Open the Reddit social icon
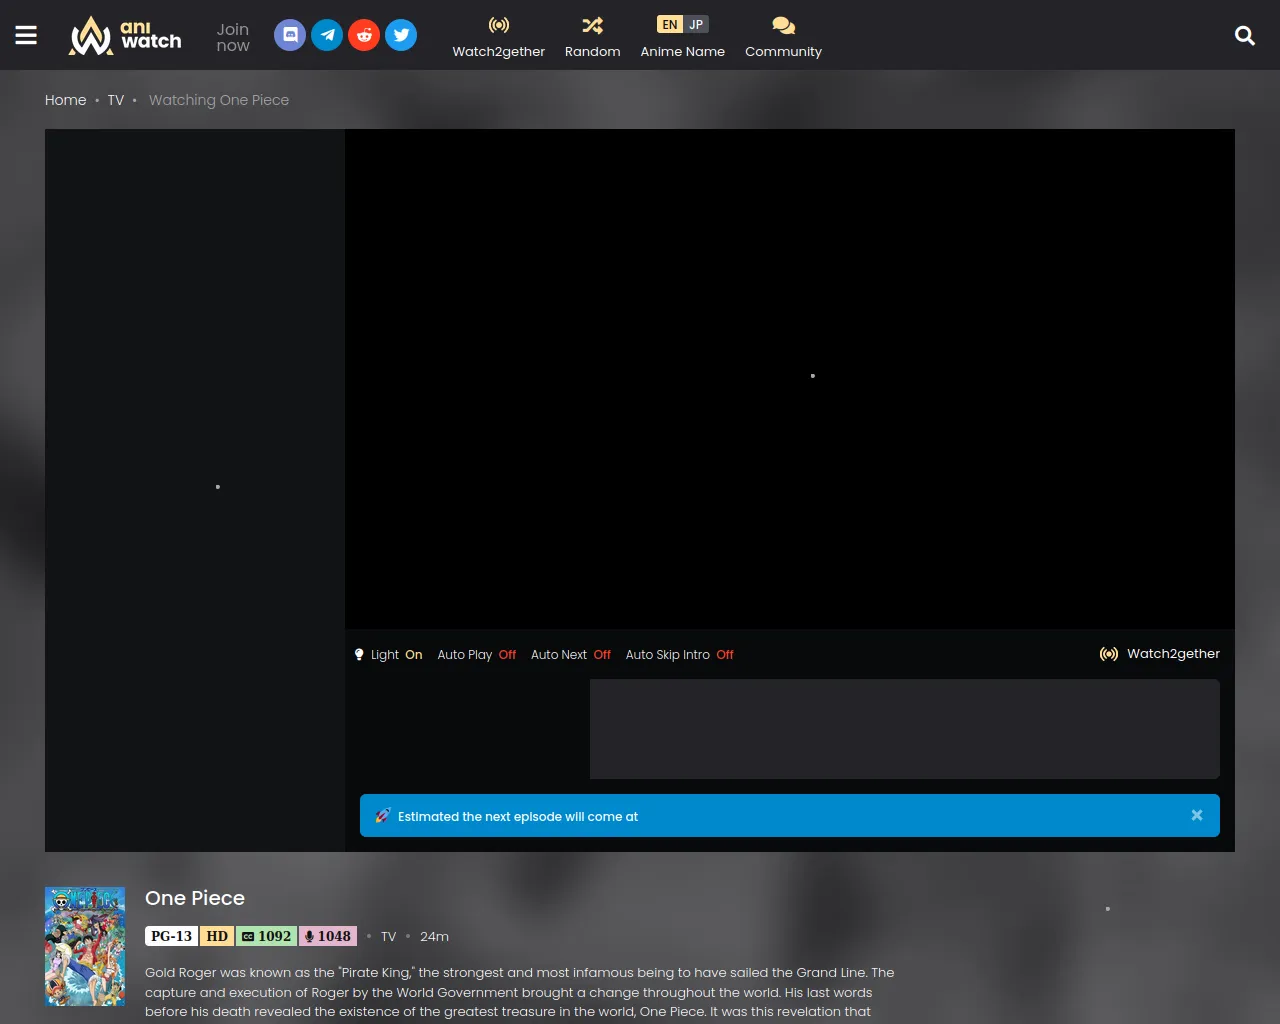This screenshot has height=1024, width=1280. [364, 35]
